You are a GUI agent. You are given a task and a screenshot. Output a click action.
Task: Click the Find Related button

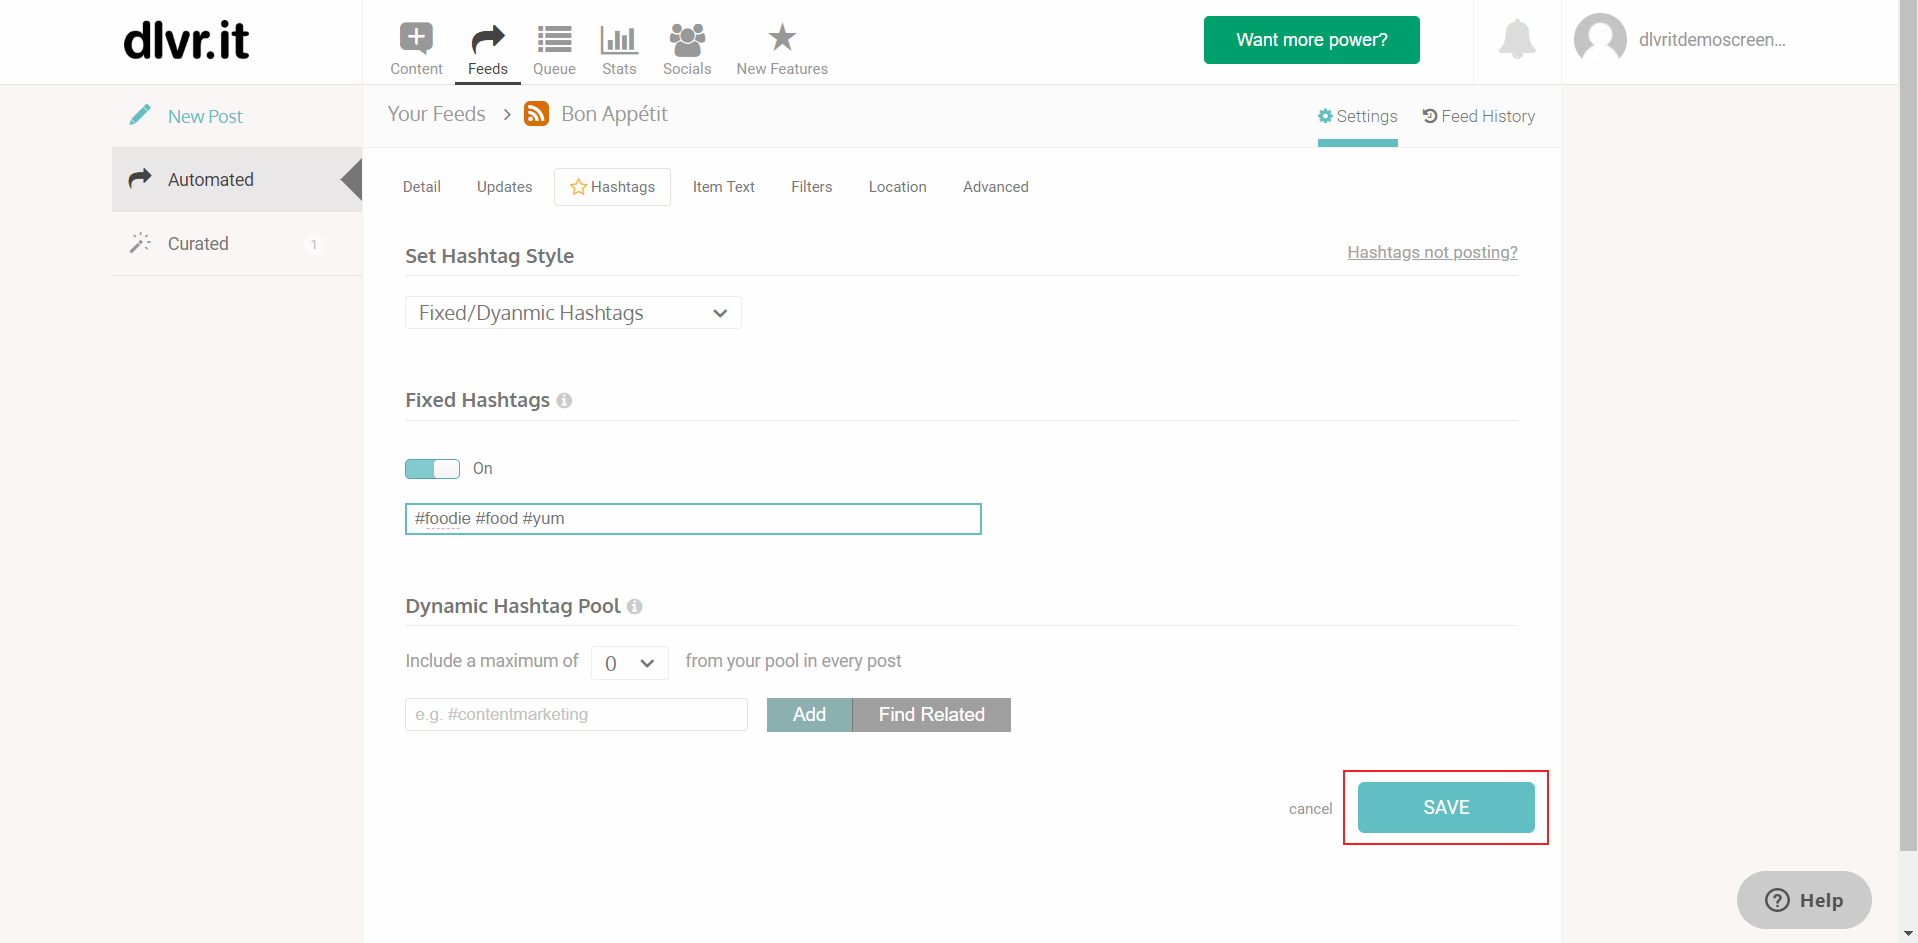coord(932,715)
